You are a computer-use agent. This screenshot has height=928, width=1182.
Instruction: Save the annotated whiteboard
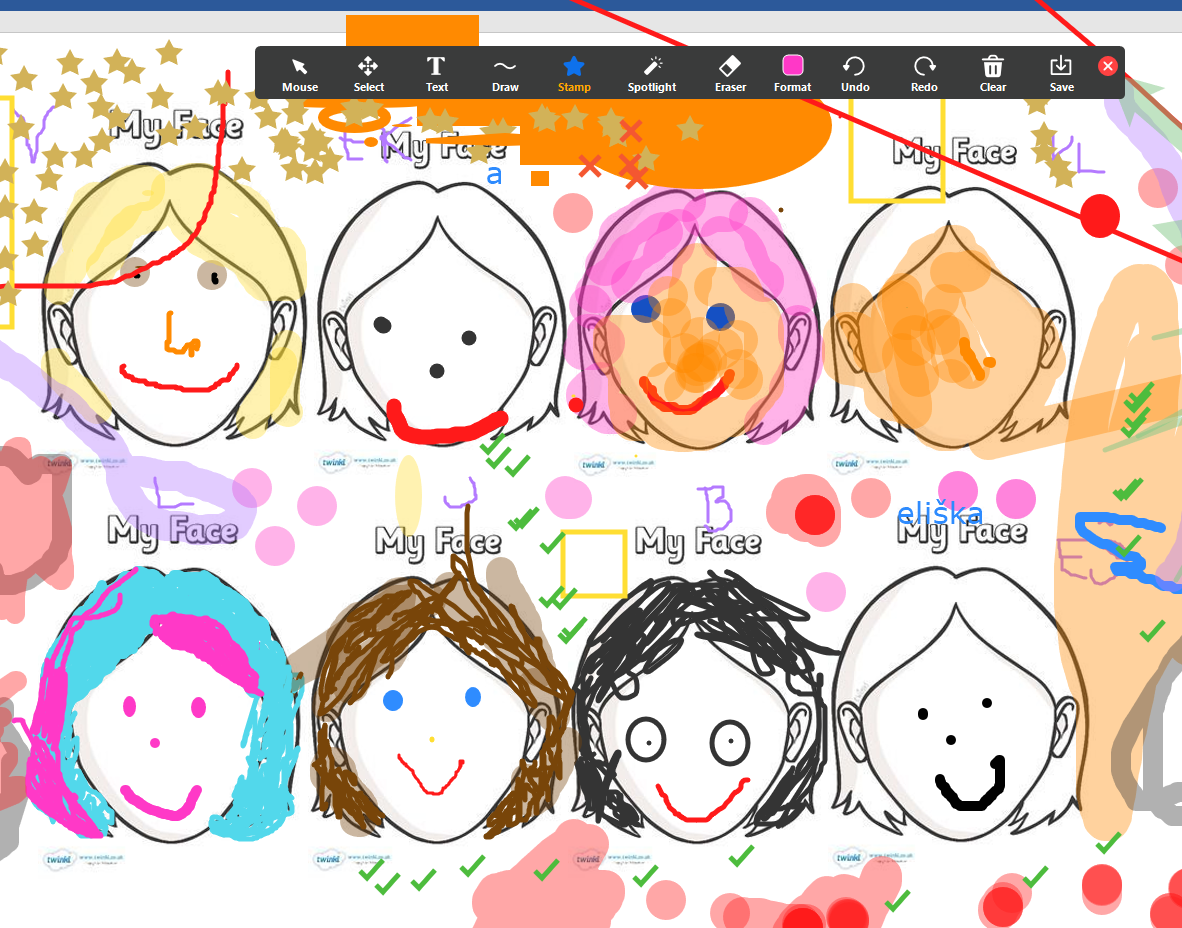(x=1061, y=74)
